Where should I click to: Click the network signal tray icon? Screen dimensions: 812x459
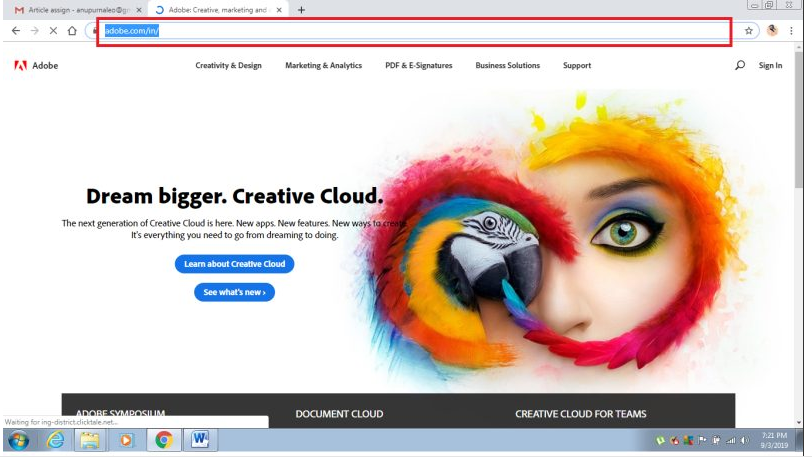click(731, 441)
